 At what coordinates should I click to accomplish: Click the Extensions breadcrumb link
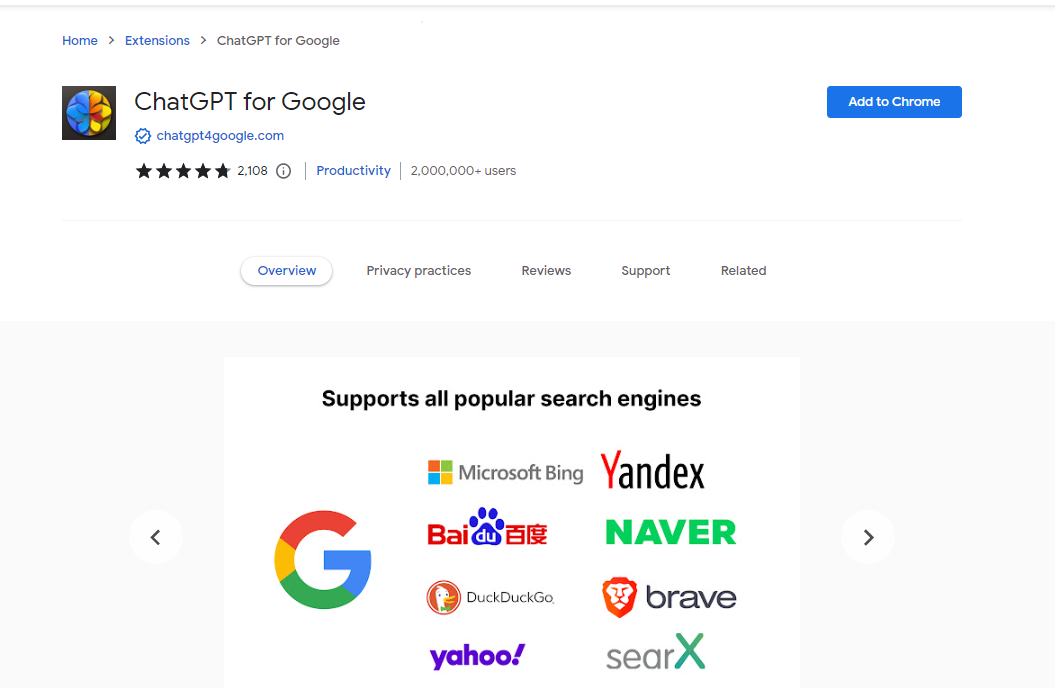(157, 41)
